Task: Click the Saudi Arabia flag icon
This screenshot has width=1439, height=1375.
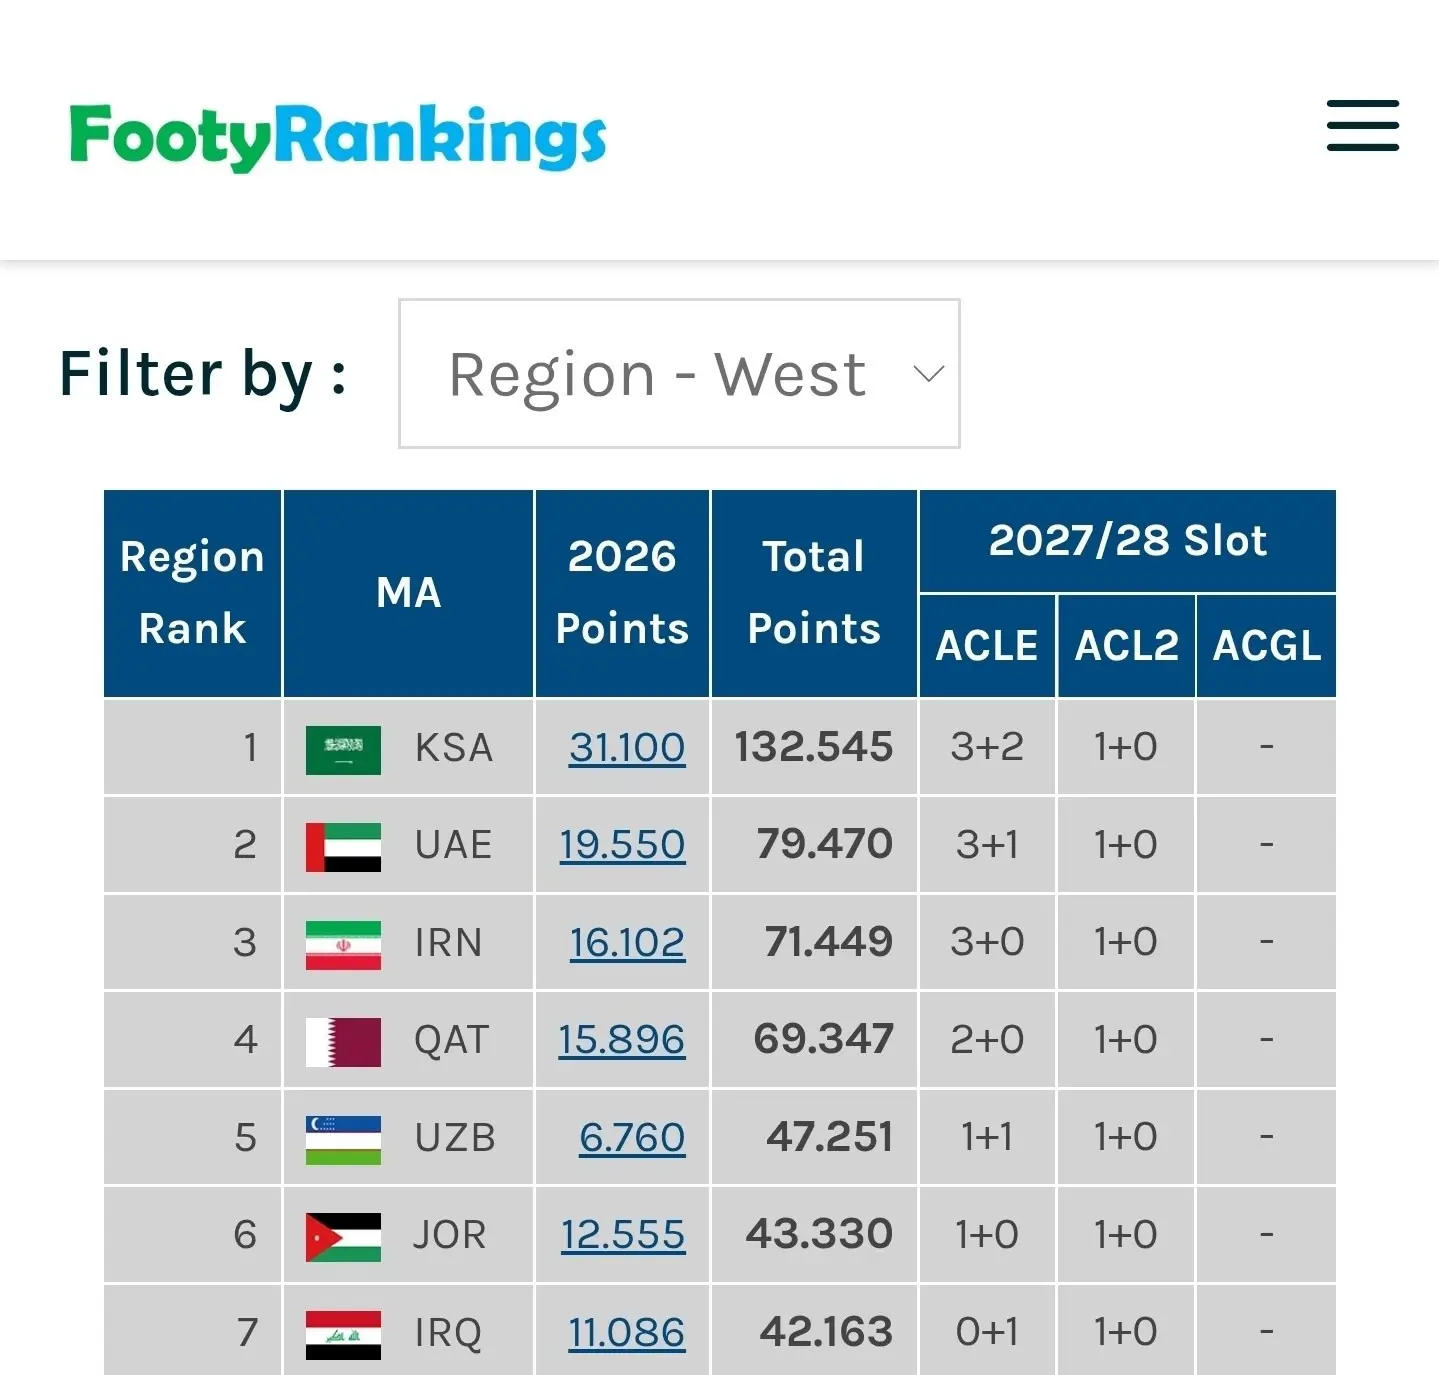Action: [343, 750]
